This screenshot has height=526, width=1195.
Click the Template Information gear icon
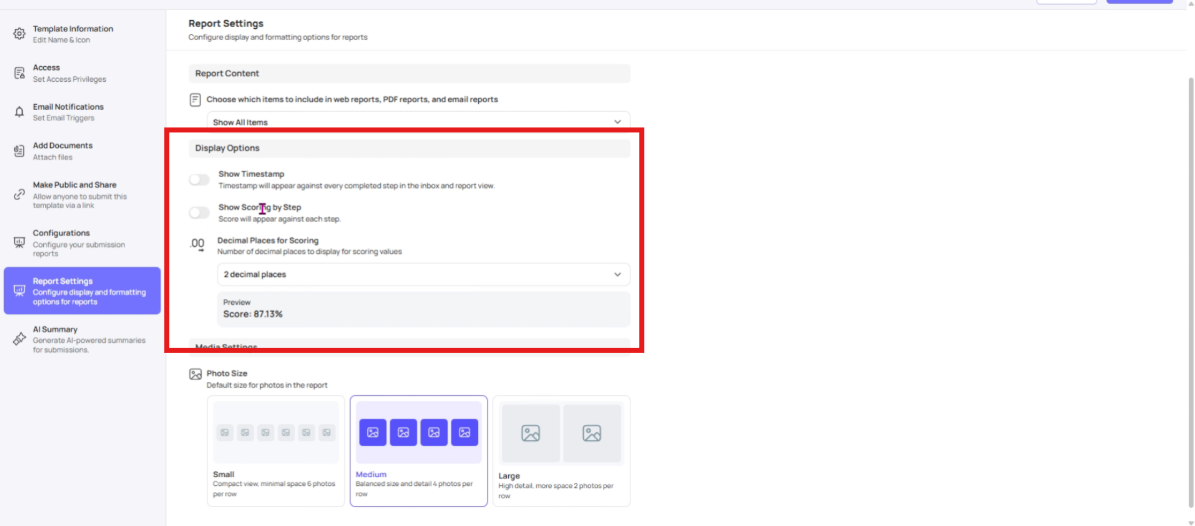tap(19, 34)
